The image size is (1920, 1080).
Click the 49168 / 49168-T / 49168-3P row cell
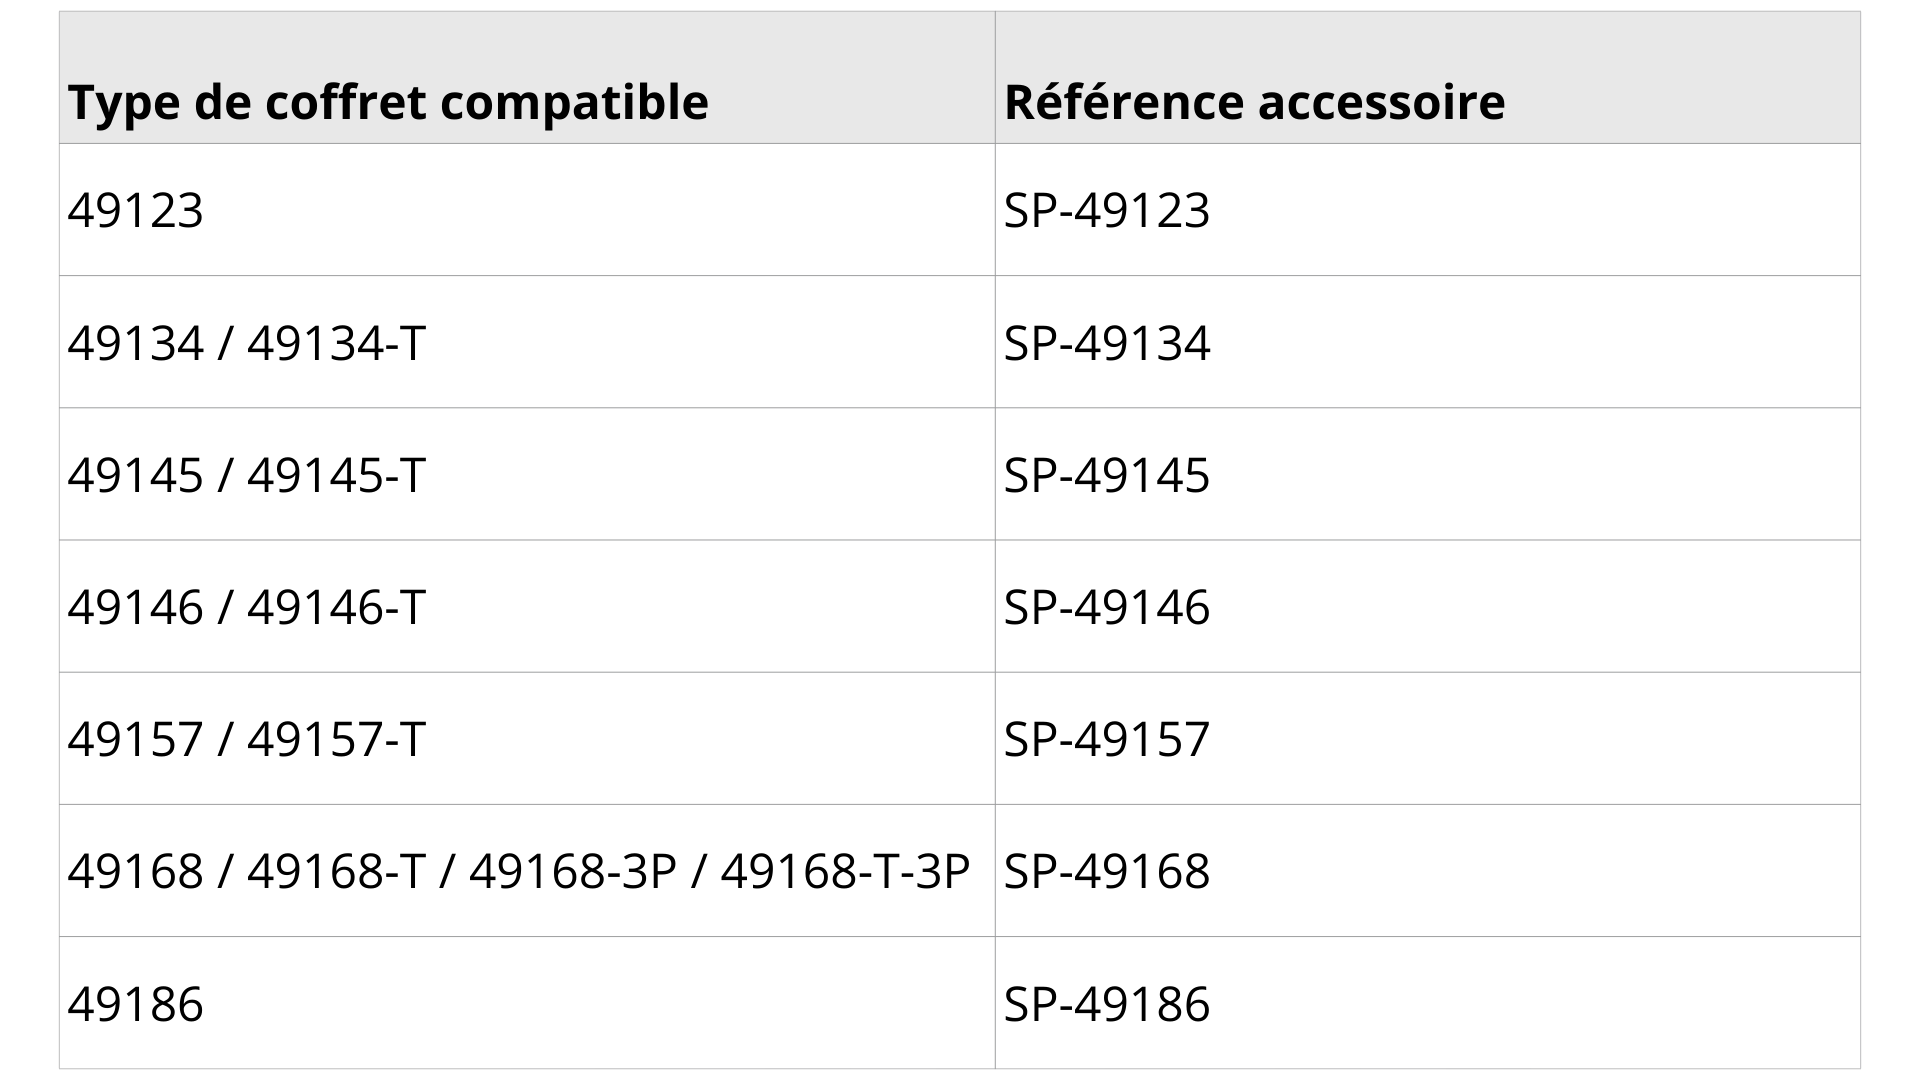[527, 870]
